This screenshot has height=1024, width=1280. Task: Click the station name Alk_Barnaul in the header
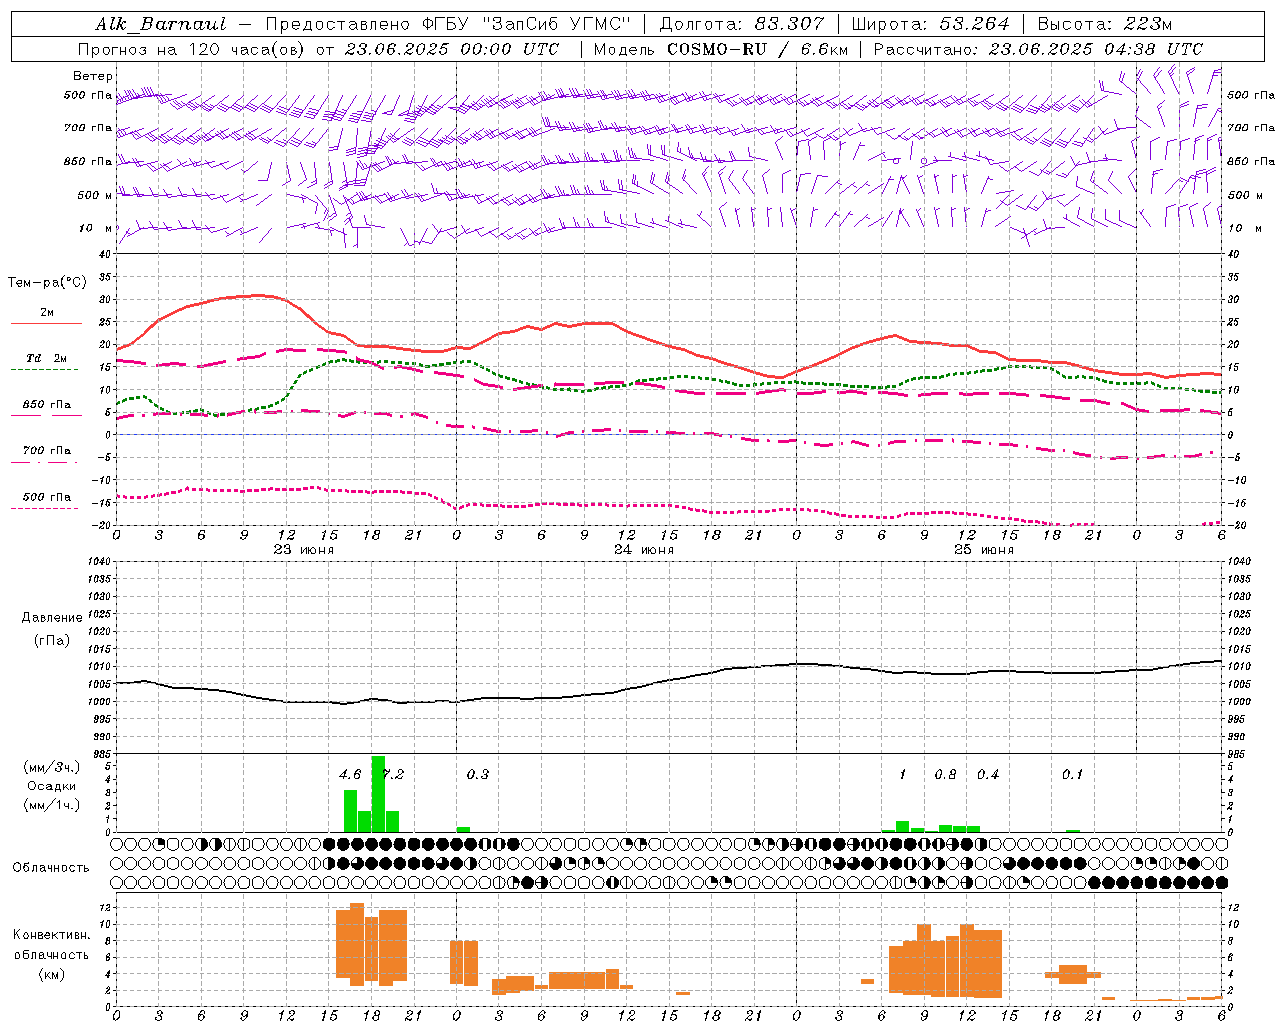162,24
